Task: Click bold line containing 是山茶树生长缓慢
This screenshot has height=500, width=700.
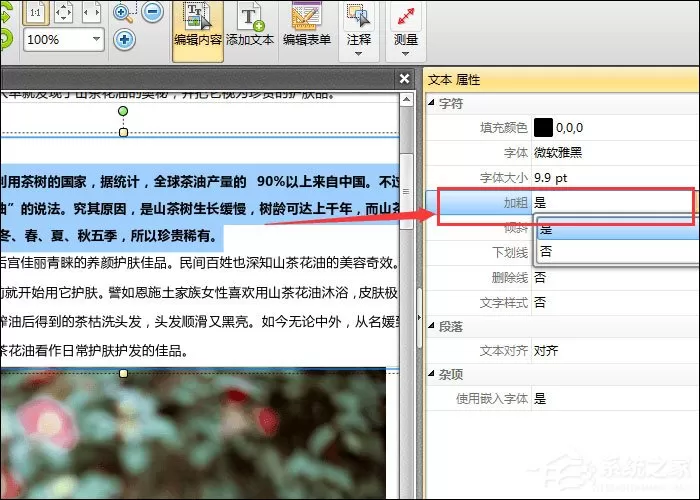Action: point(200,208)
